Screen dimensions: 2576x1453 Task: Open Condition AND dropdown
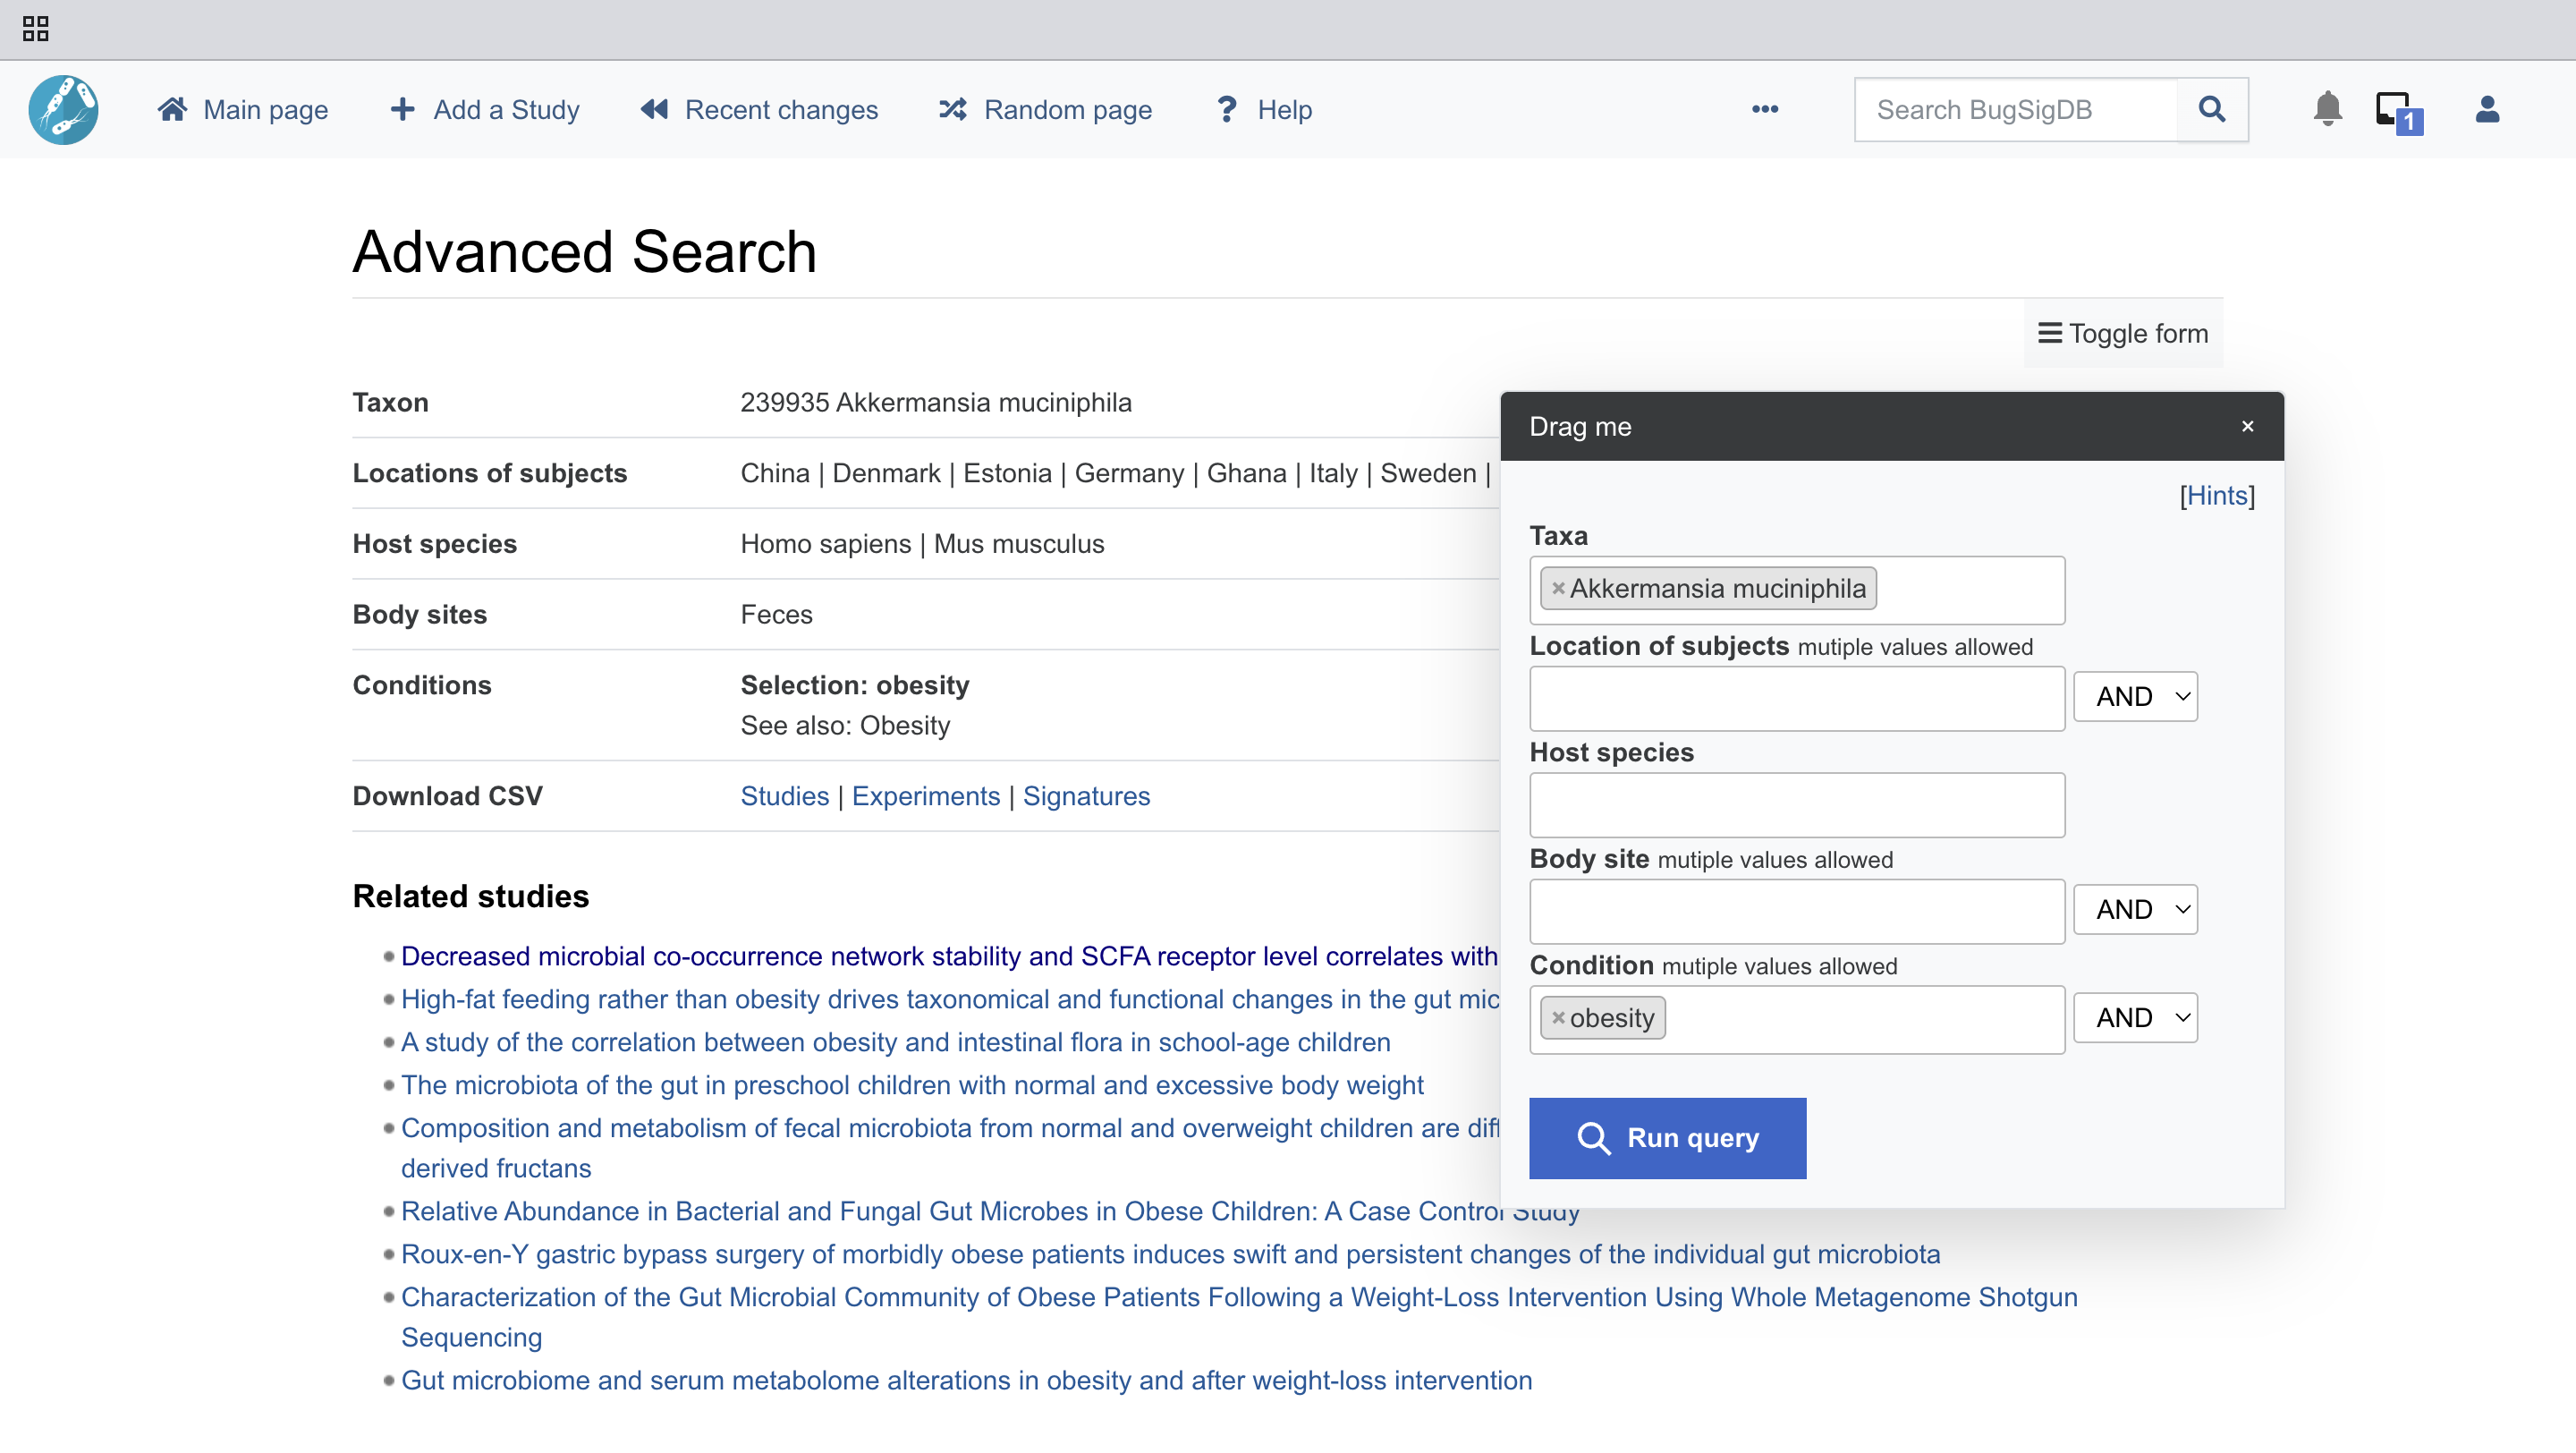tap(2135, 1018)
